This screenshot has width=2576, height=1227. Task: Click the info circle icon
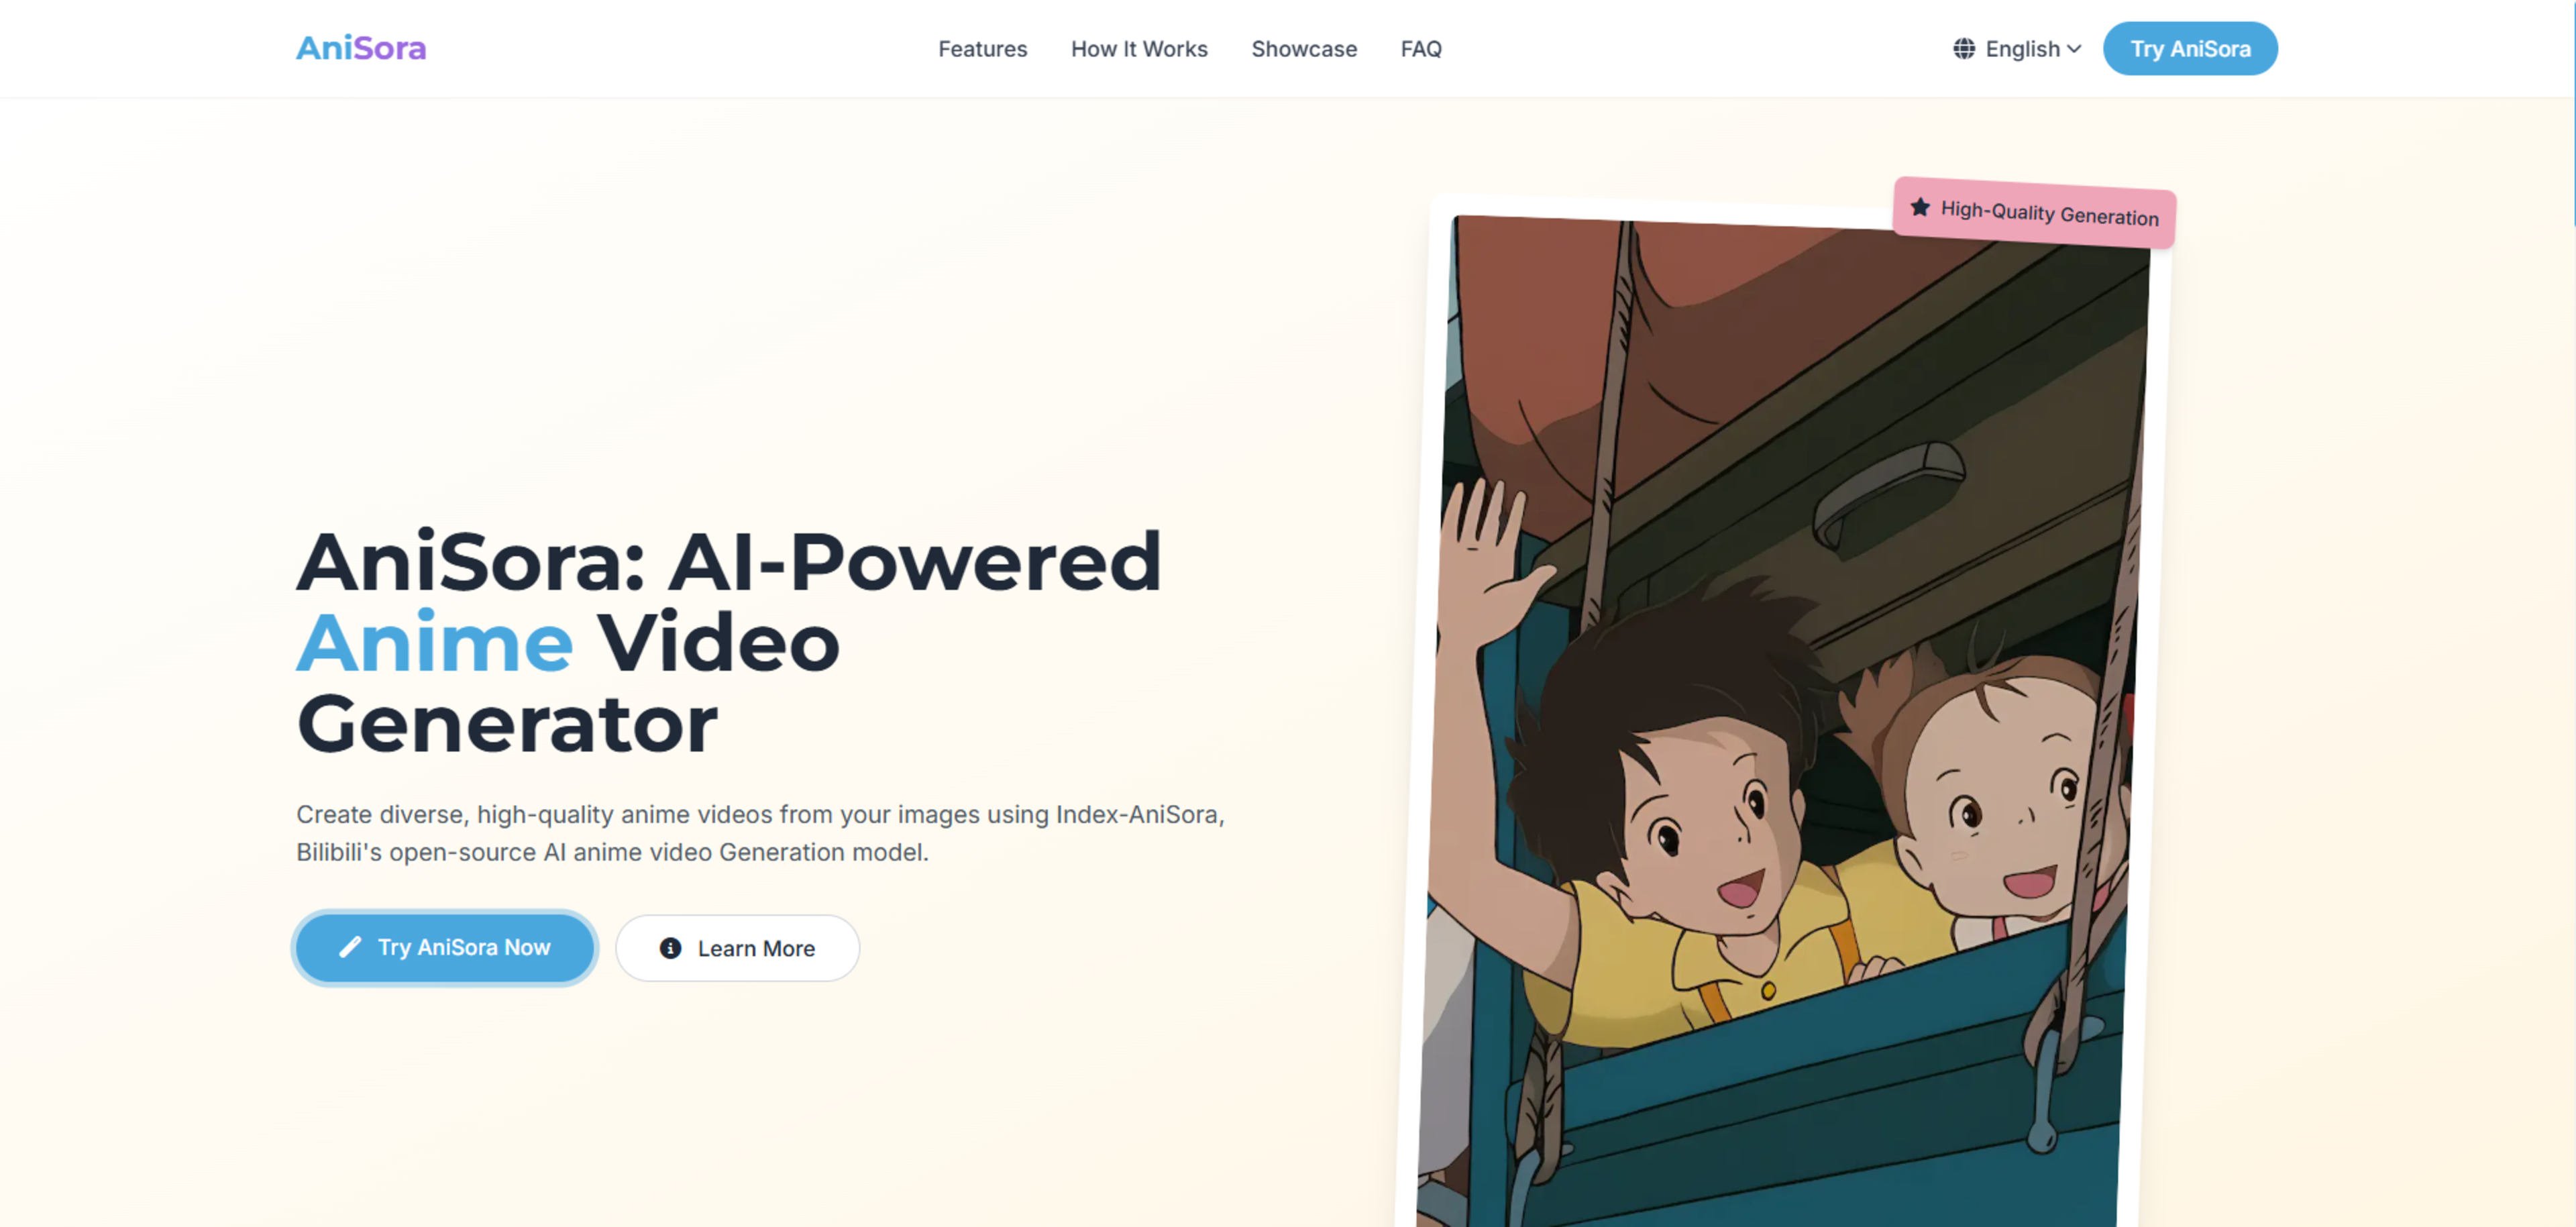(x=670, y=948)
